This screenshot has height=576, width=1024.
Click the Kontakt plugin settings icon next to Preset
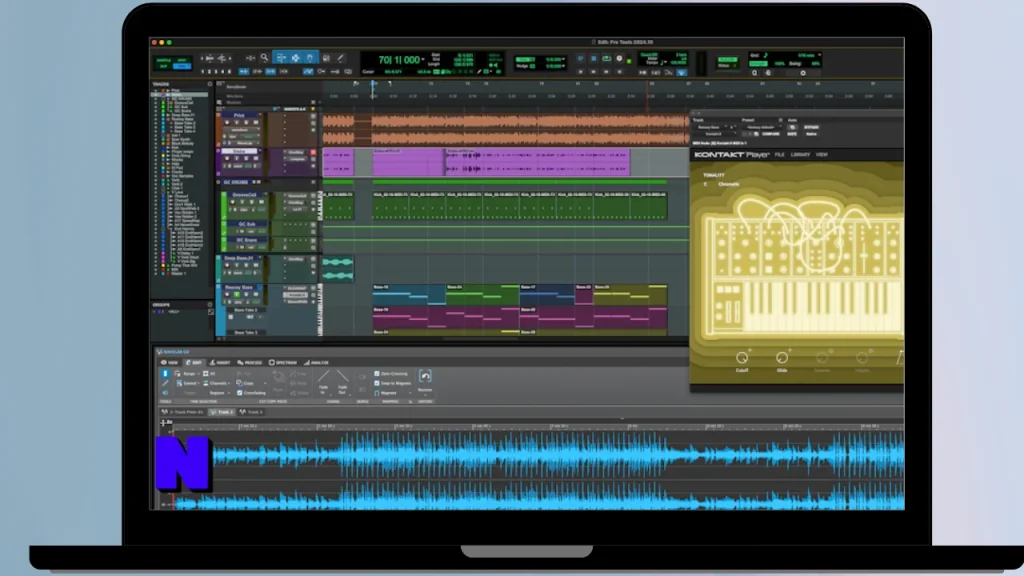coord(780,120)
